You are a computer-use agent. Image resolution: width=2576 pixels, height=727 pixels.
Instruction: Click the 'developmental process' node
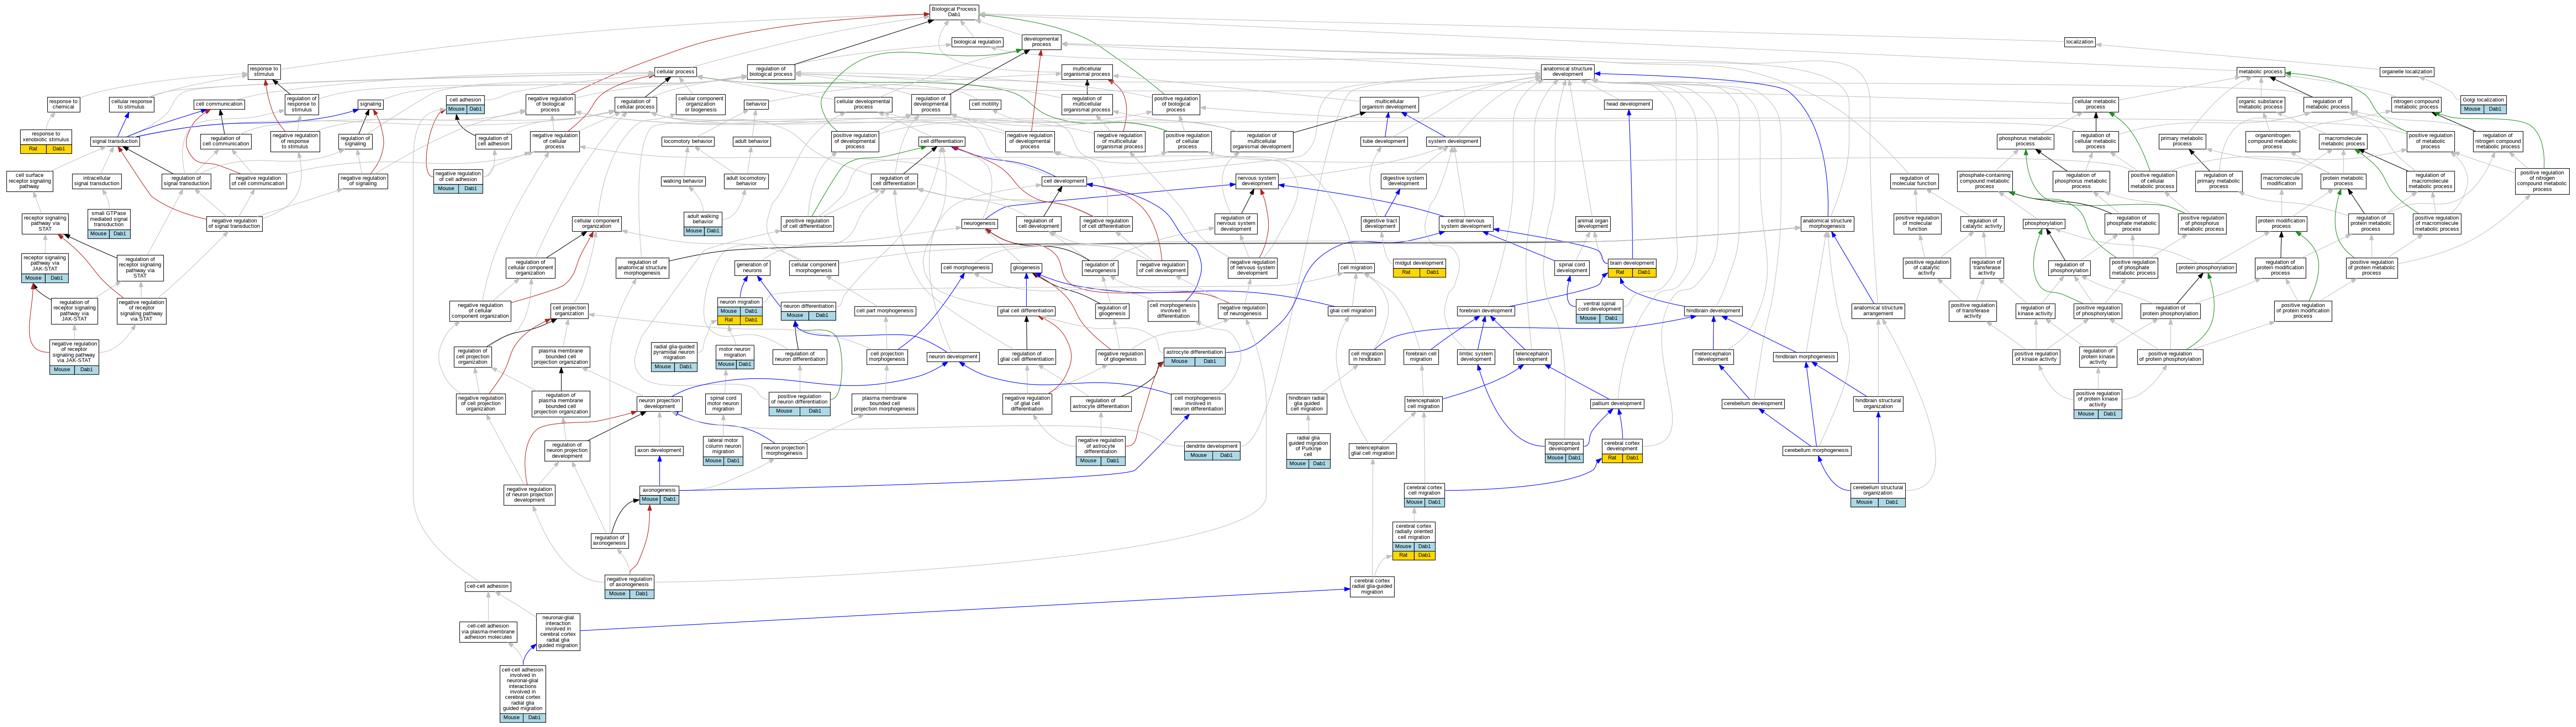[1041, 42]
